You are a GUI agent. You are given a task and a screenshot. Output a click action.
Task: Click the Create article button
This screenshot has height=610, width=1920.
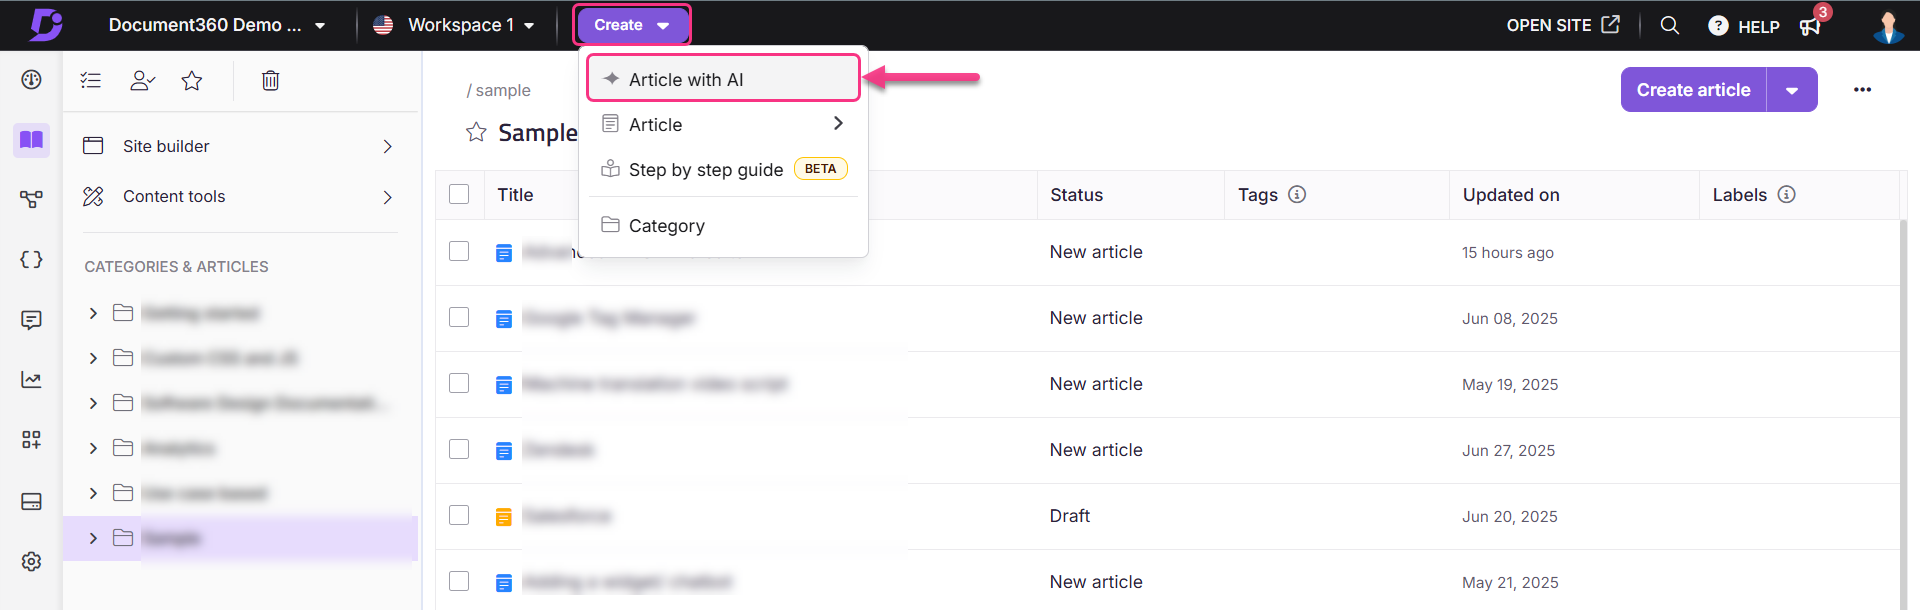tap(1693, 90)
